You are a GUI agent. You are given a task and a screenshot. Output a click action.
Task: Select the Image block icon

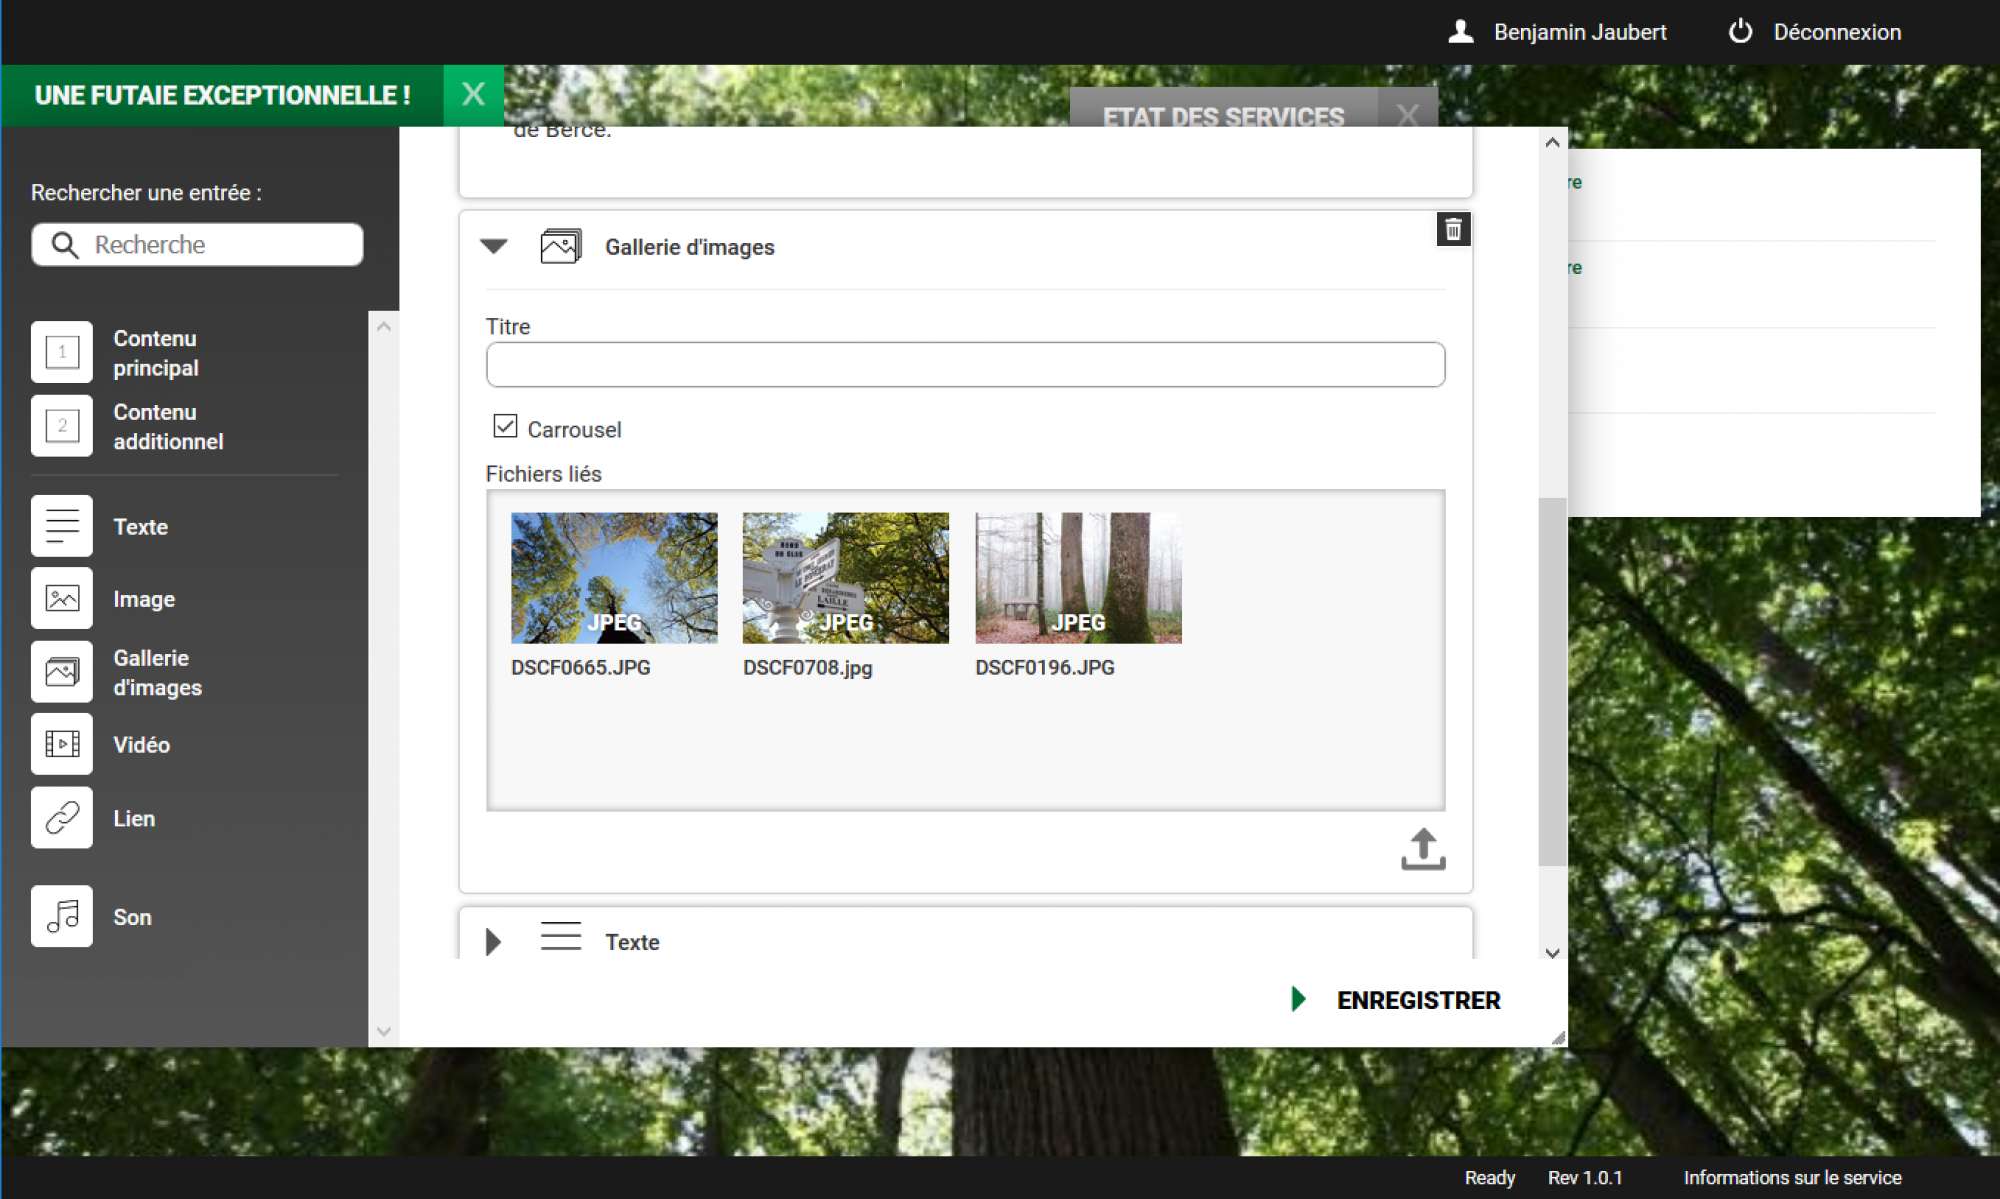[x=62, y=599]
